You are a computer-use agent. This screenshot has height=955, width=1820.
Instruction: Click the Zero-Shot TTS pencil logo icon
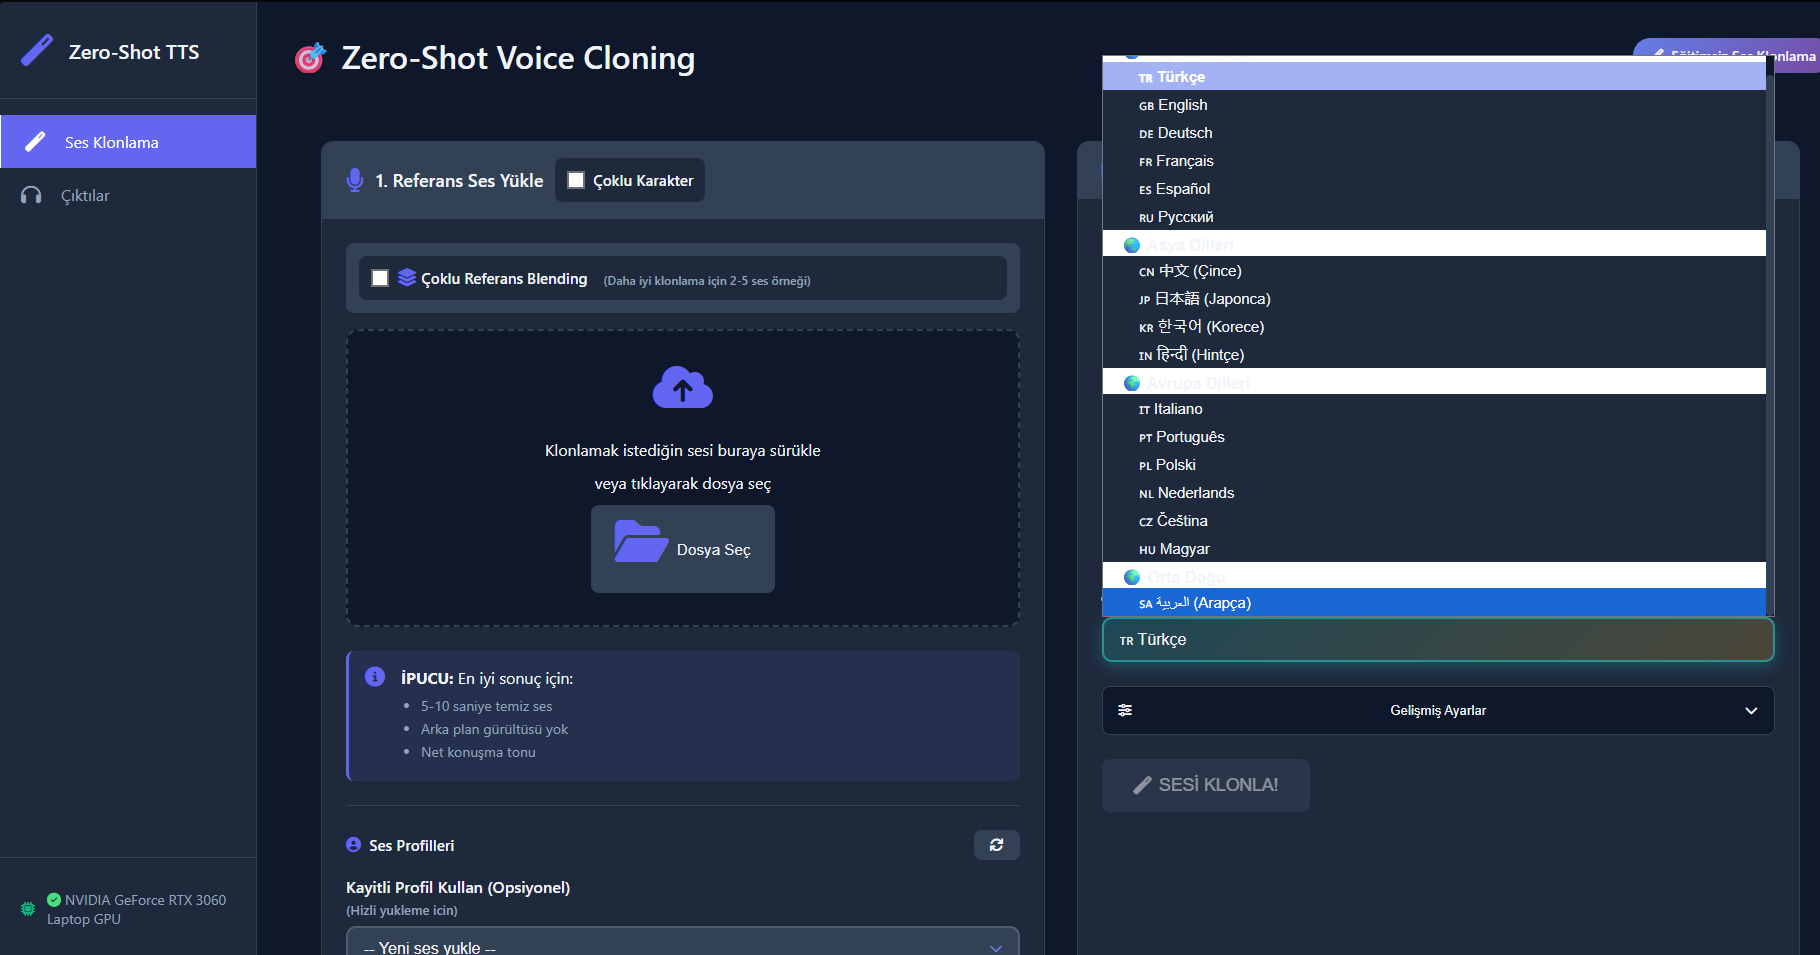[x=37, y=50]
